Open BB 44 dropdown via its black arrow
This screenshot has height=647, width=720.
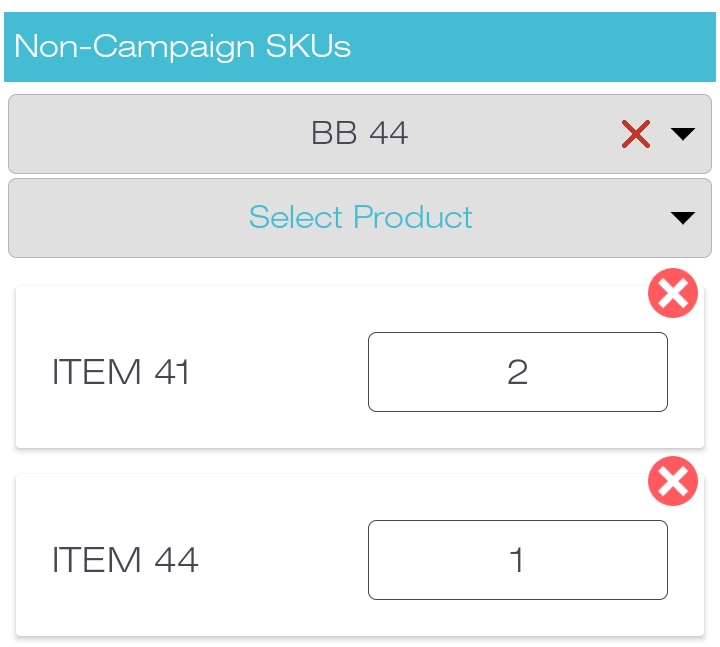(x=683, y=134)
